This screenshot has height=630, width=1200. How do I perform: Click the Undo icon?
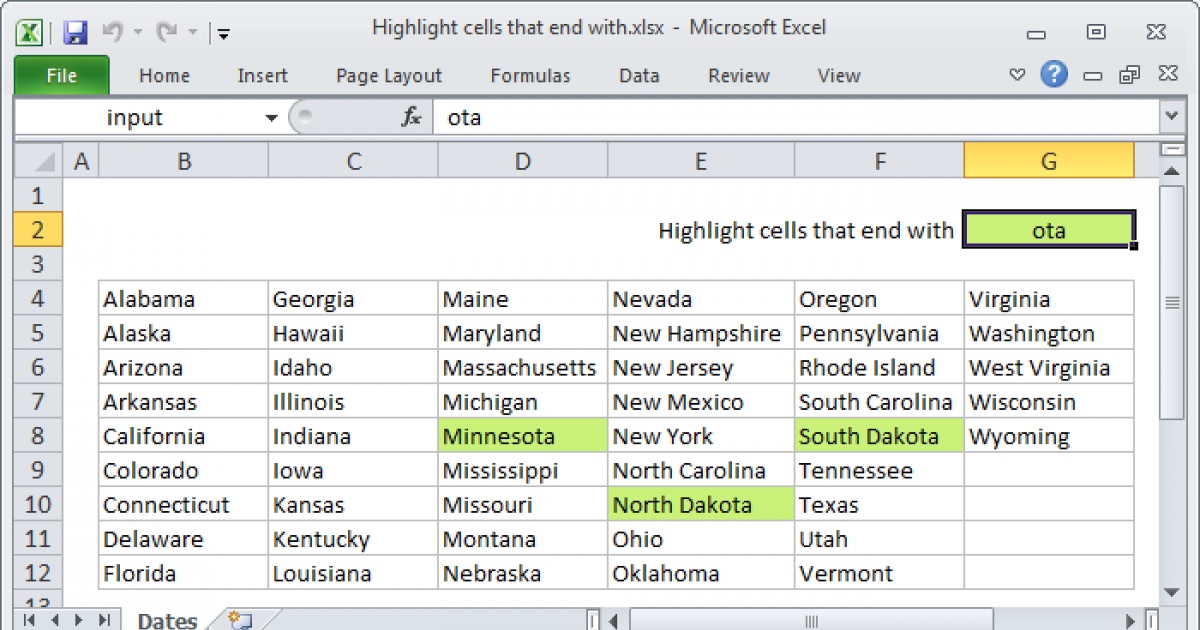point(113,31)
